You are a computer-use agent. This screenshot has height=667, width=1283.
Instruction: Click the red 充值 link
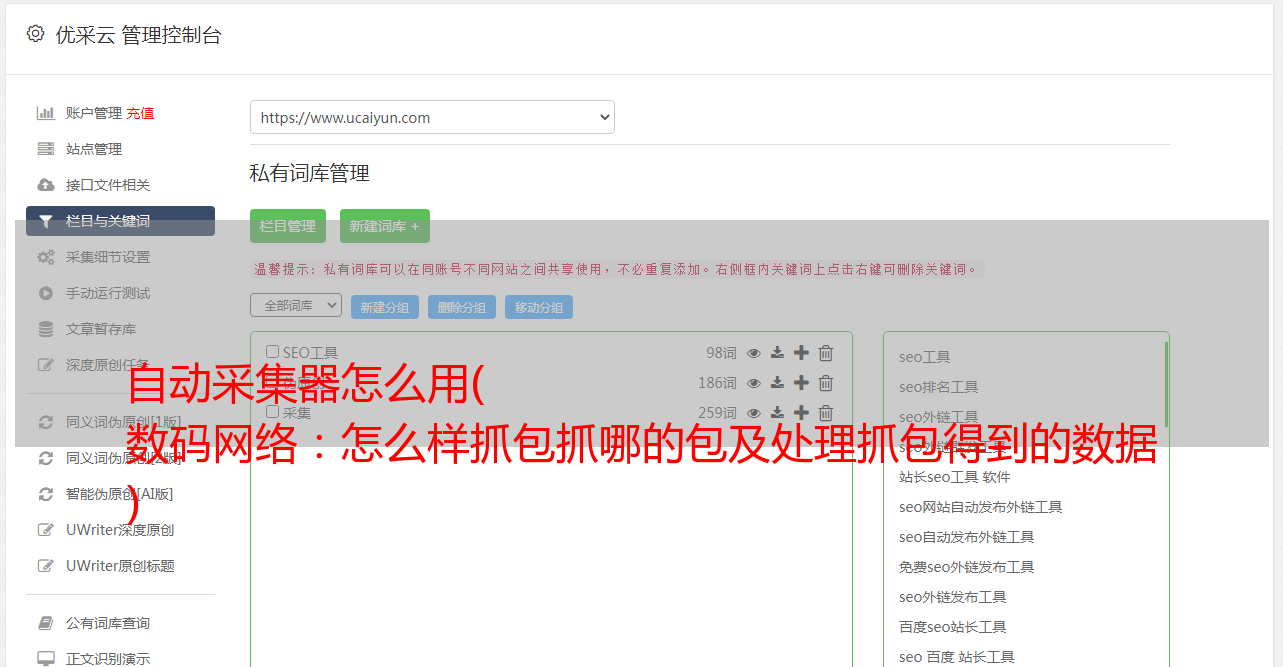coord(140,113)
